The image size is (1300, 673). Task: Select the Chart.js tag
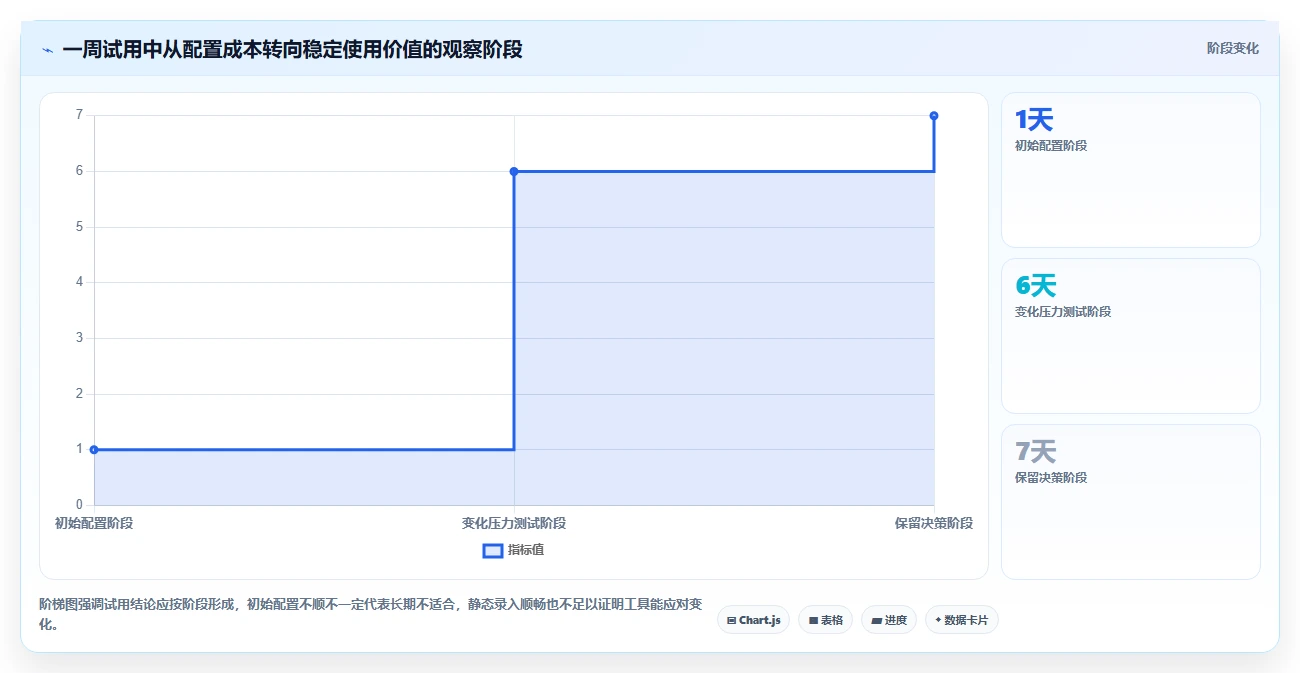(x=753, y=620)
